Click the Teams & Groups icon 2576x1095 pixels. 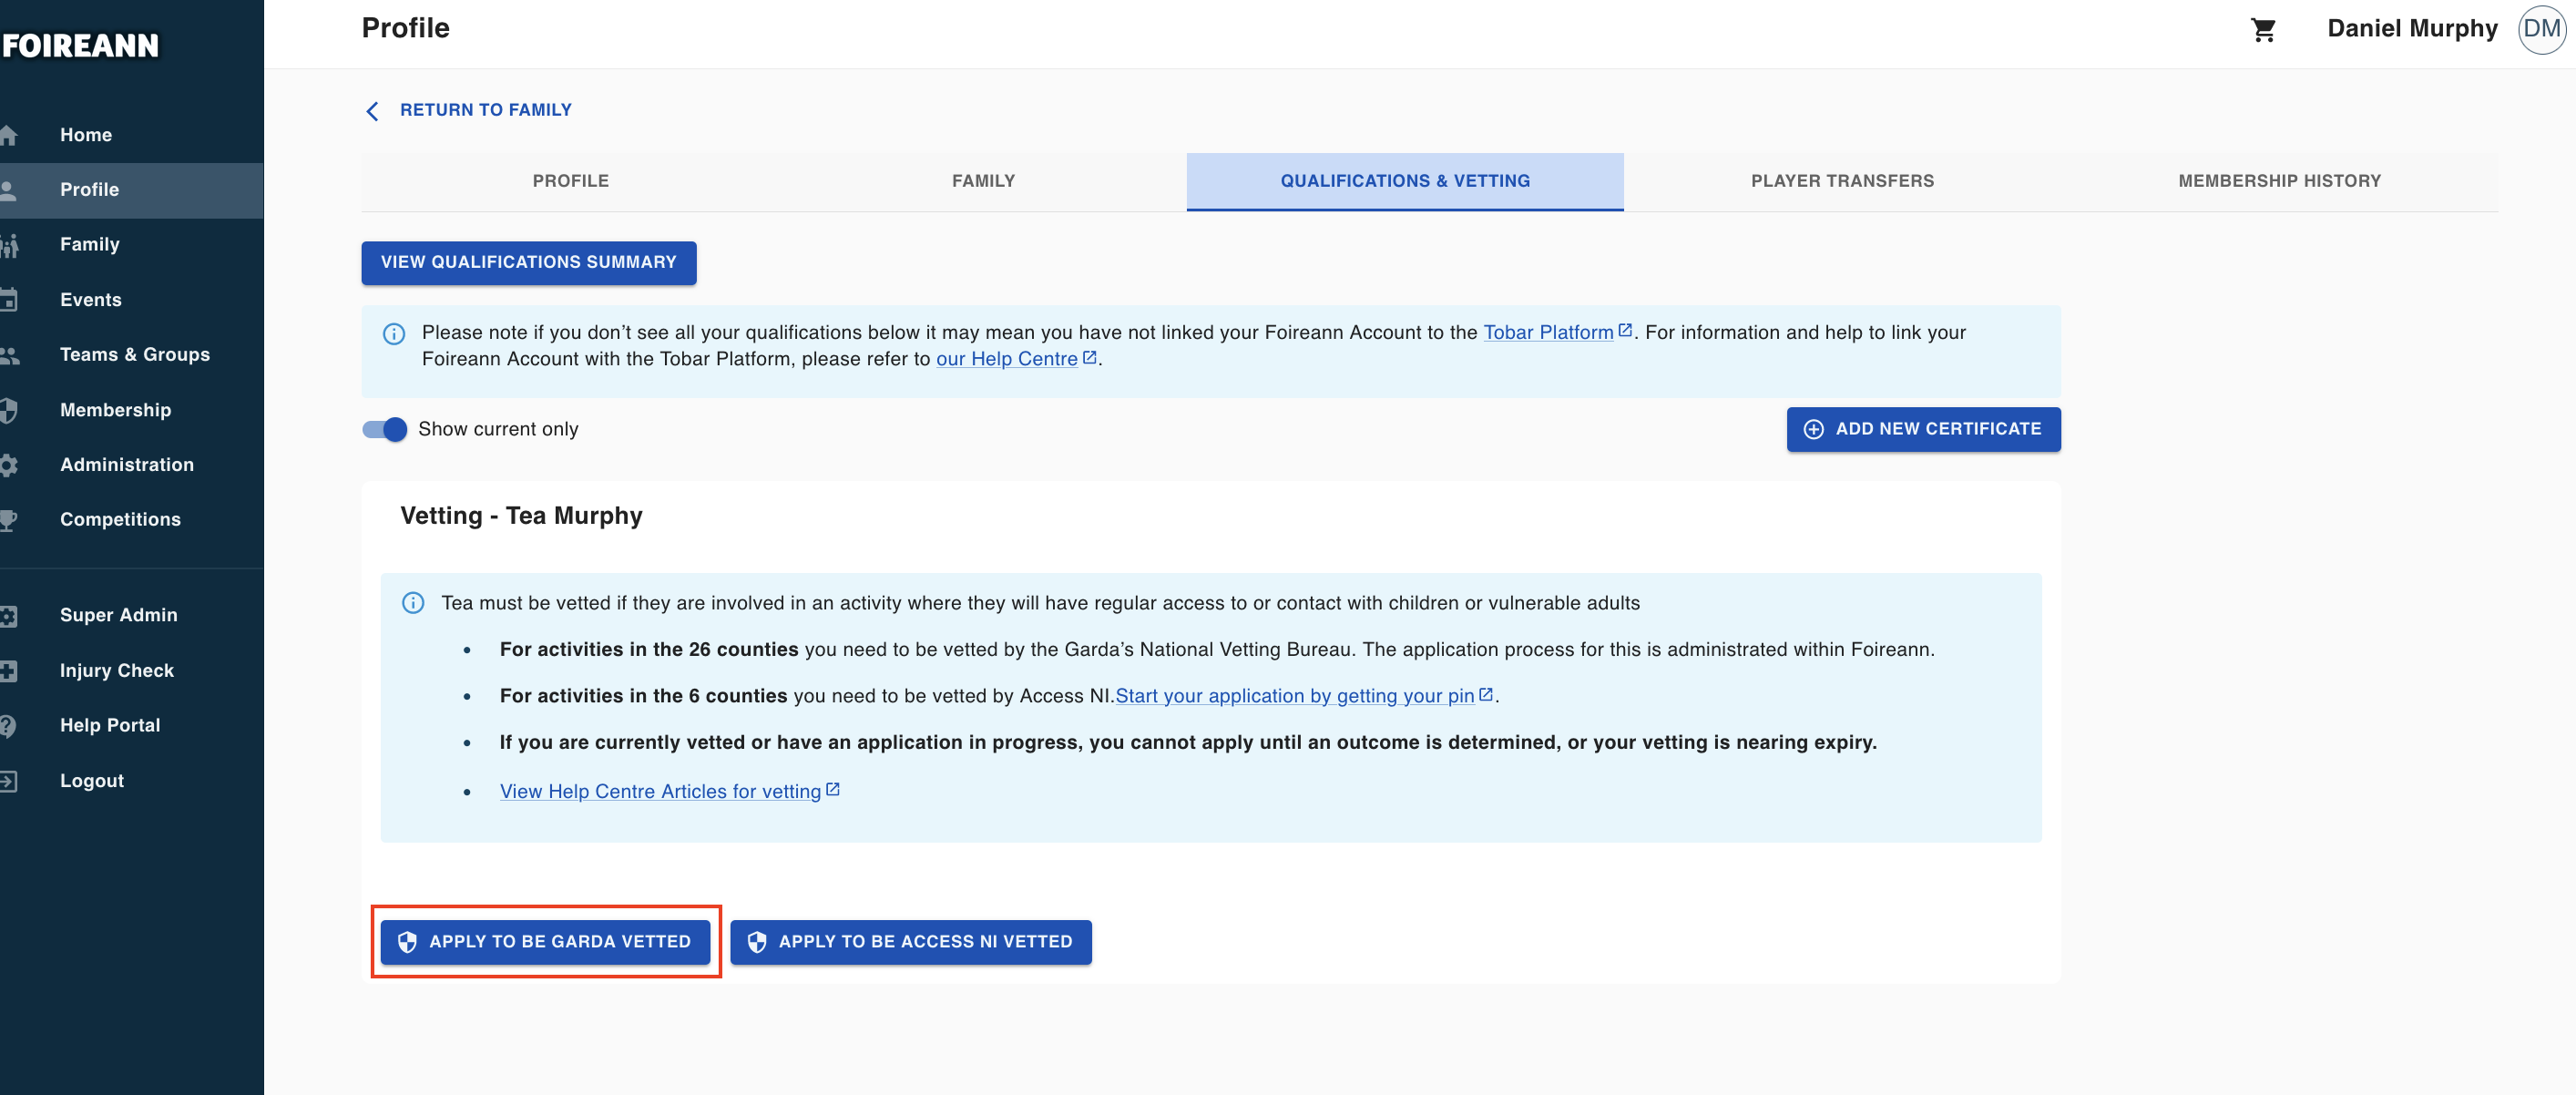tap(9, 355)
